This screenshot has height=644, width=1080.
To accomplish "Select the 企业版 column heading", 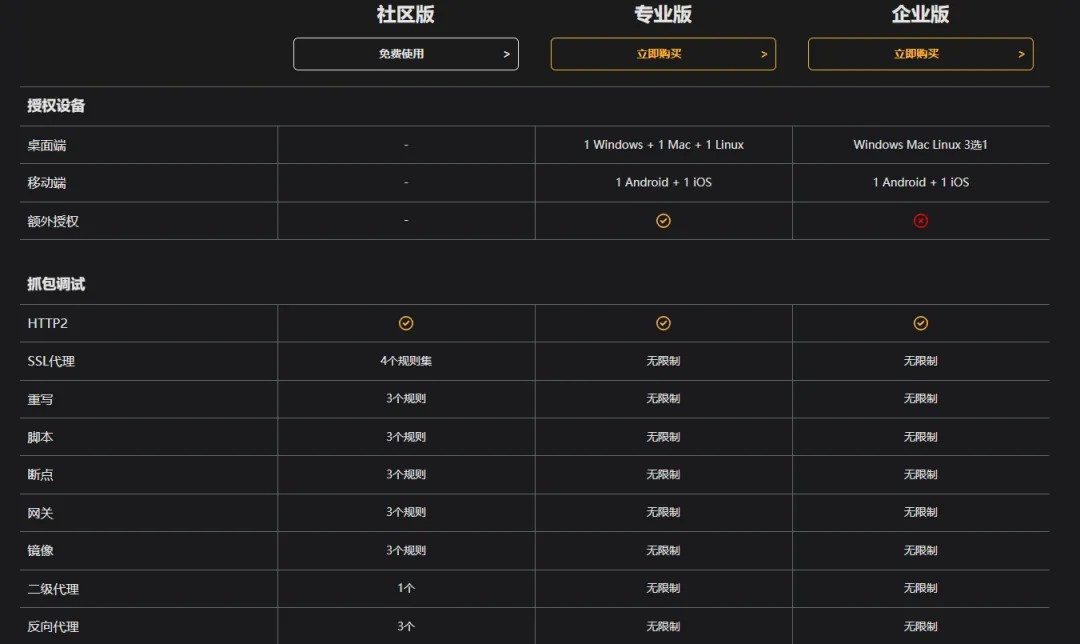I will [920, 14].
